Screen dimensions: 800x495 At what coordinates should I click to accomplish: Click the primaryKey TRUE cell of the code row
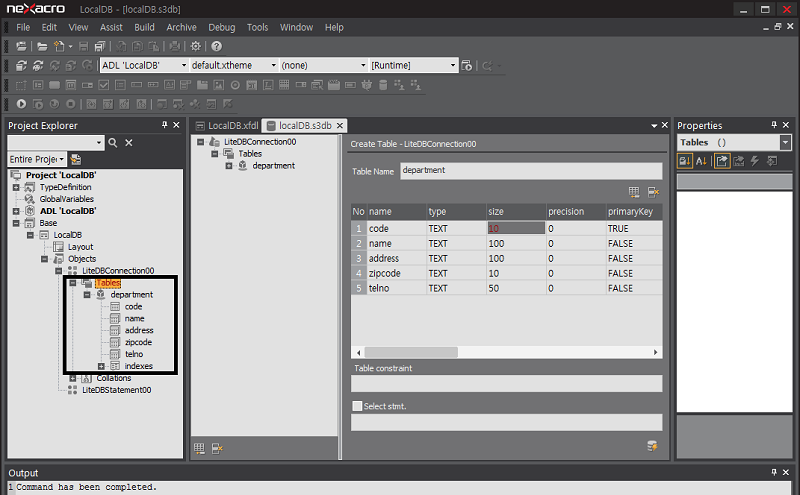click(634, 228)
